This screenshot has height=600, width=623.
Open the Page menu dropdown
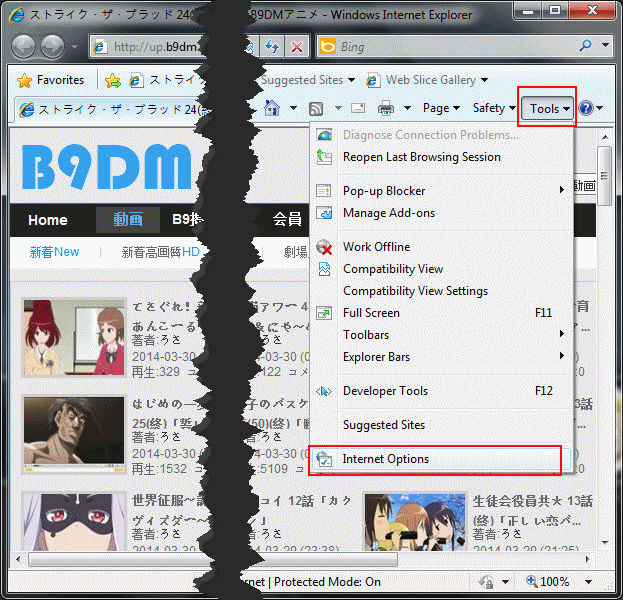[441, 108]
